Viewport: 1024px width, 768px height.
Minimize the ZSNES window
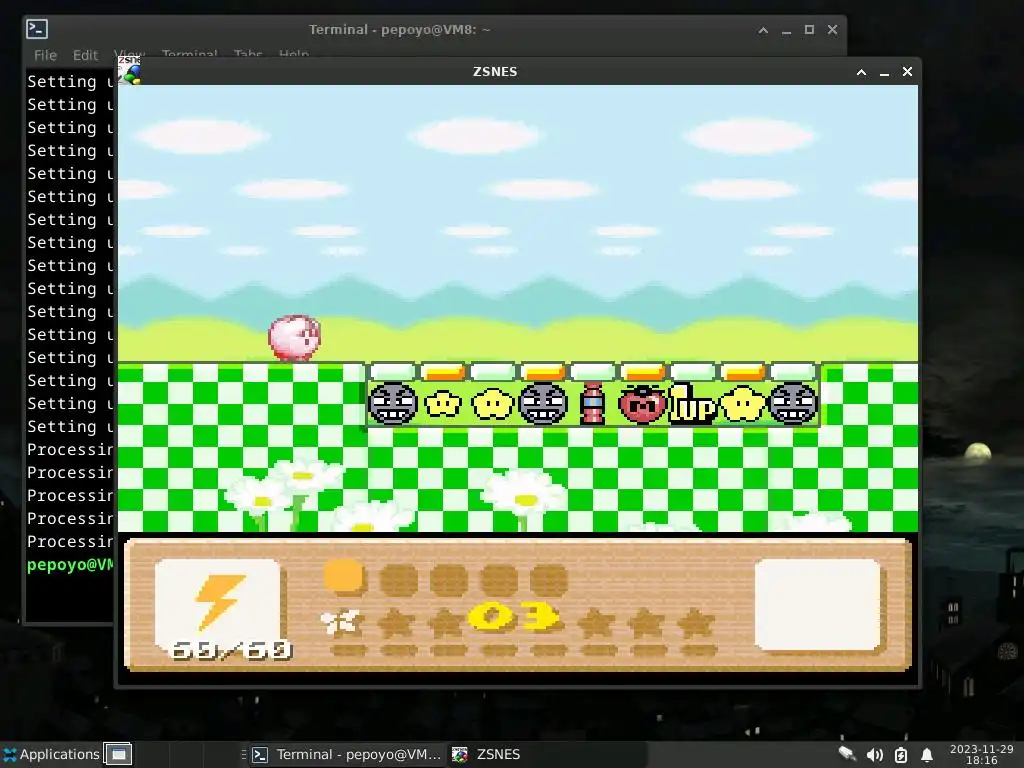[884, 72]
